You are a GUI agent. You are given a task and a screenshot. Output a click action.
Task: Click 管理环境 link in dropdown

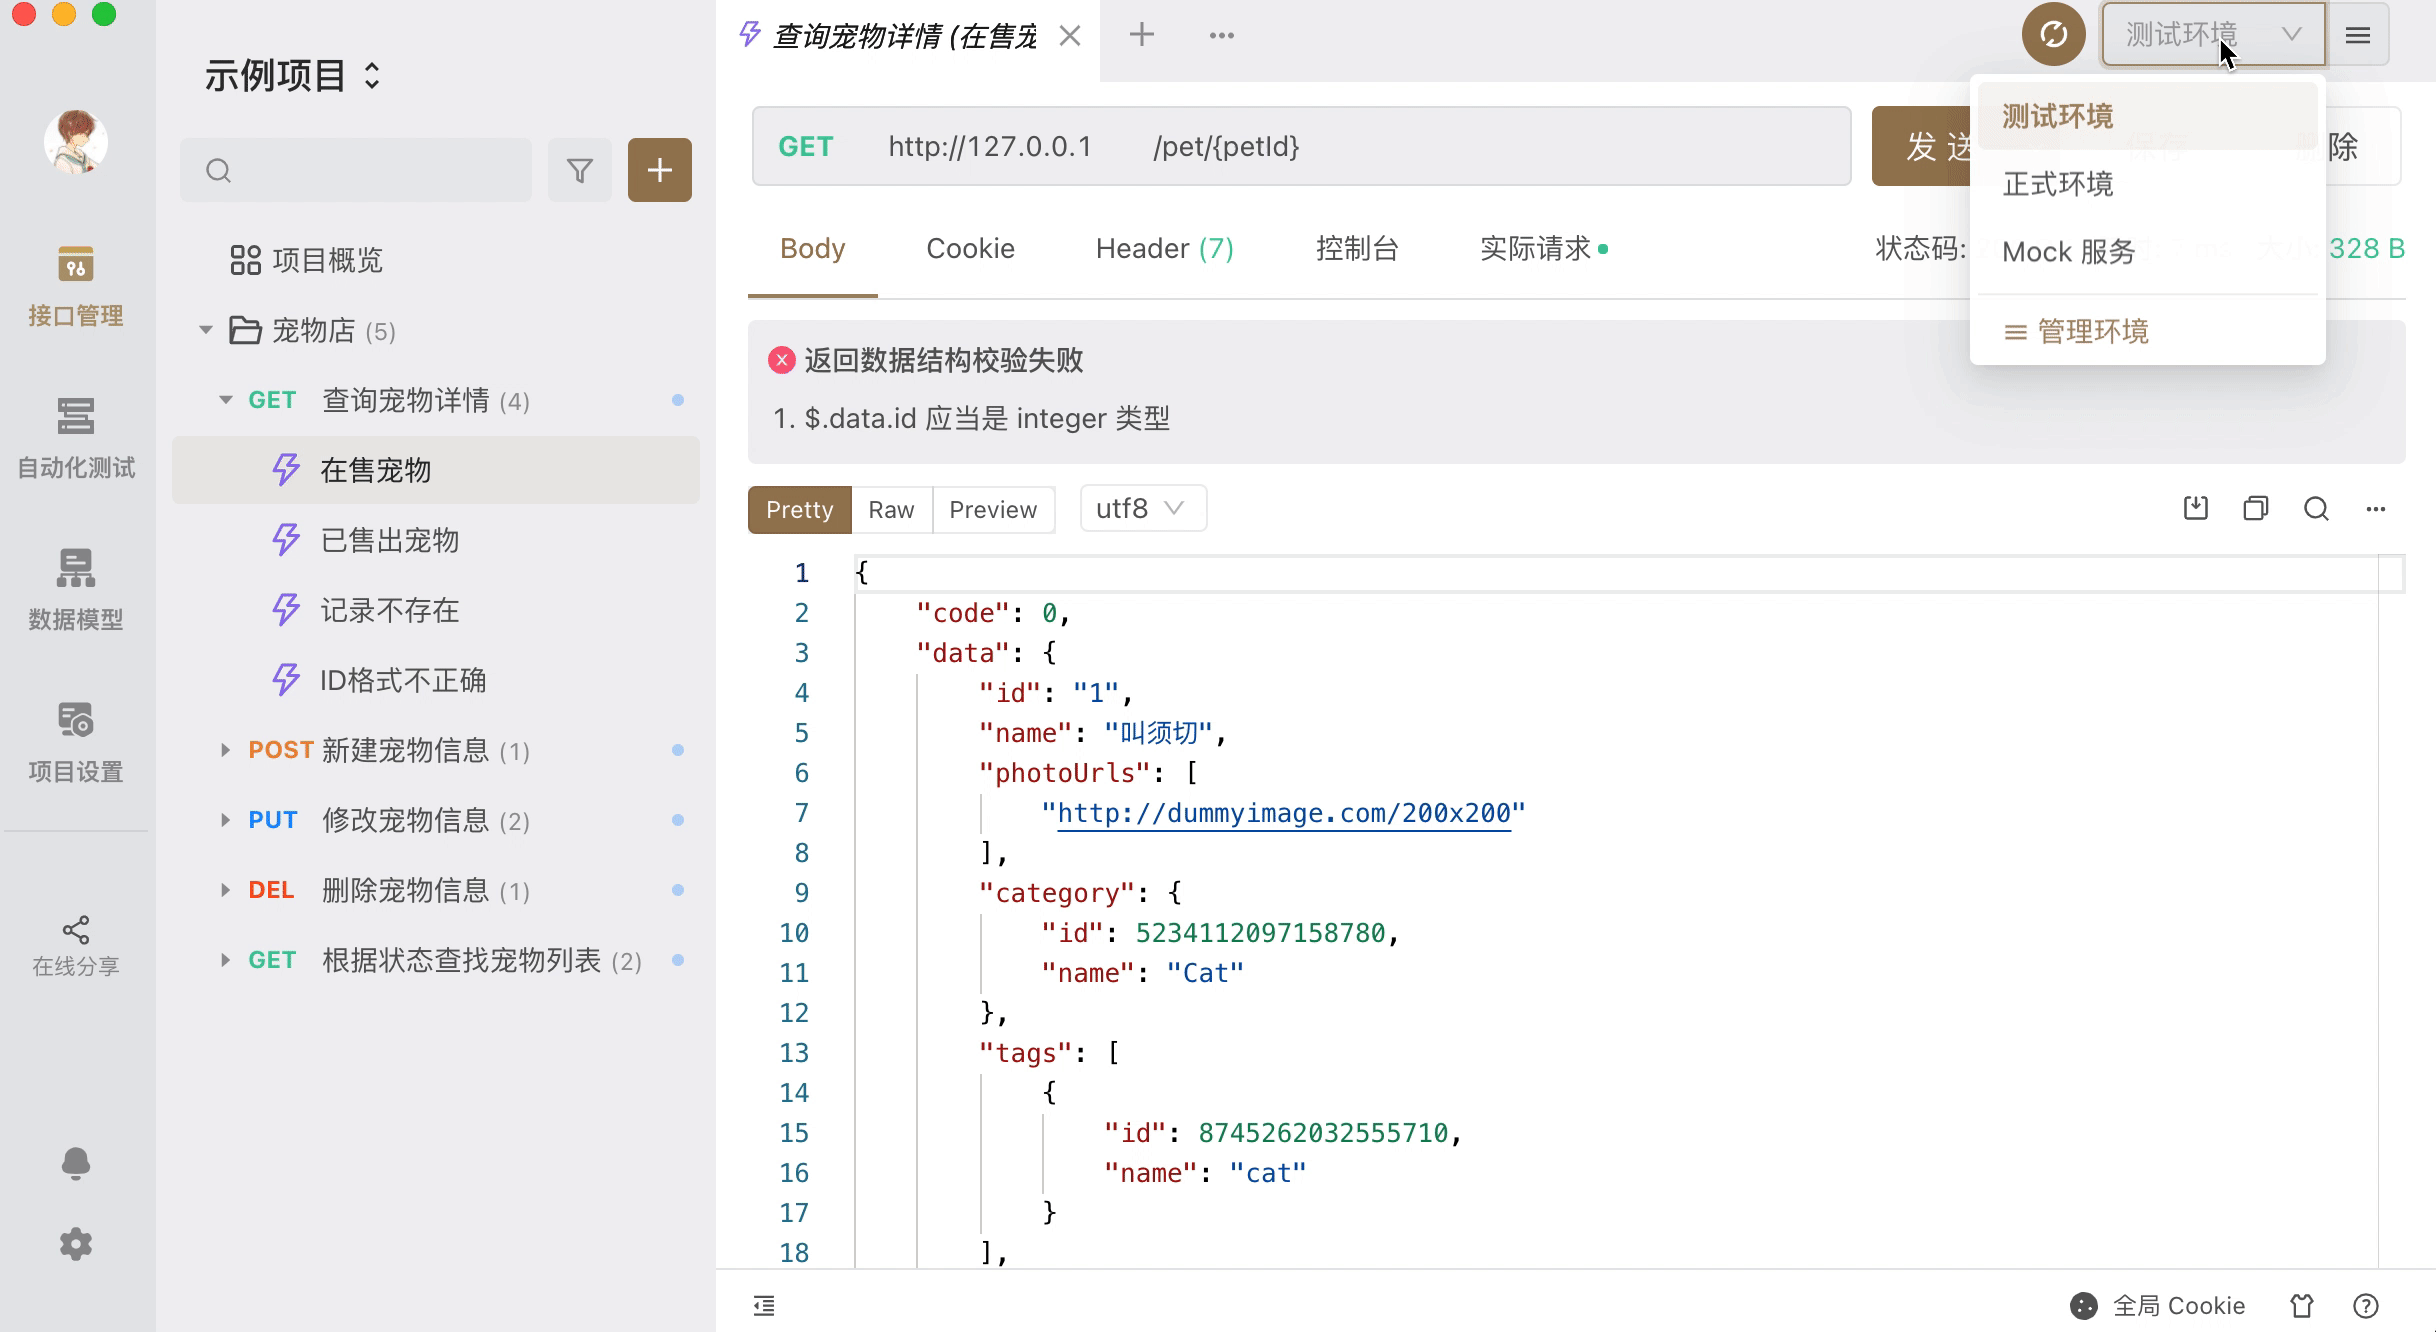tap(2092, 331)
